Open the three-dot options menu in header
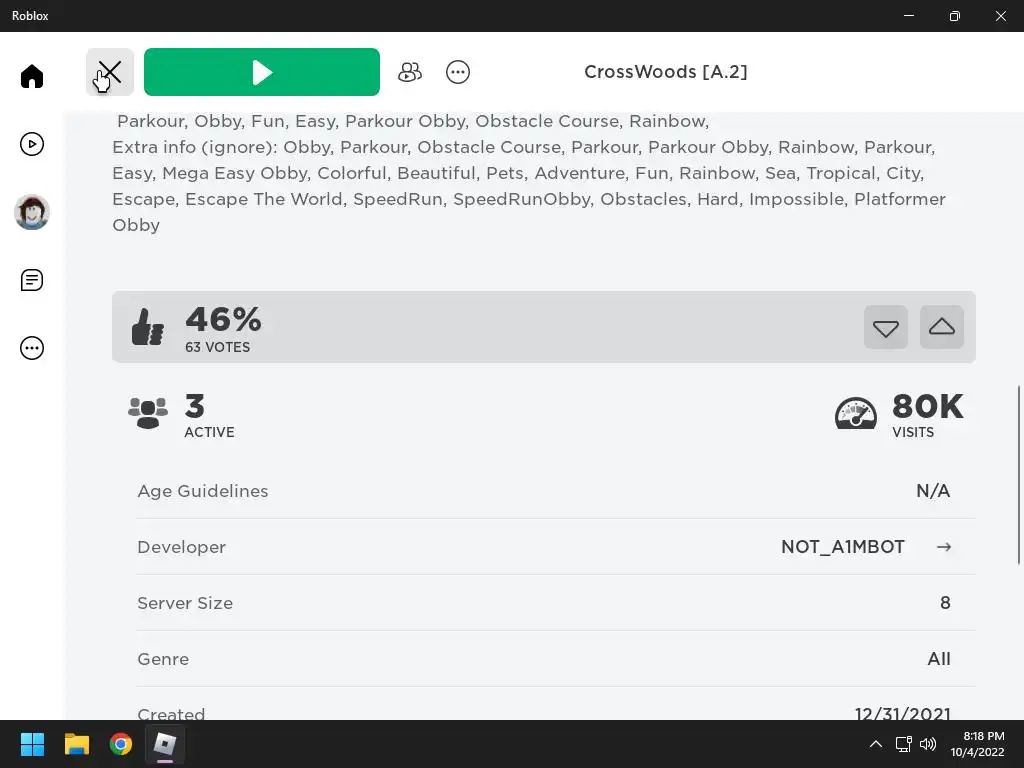This screenshot has height=768, width=1024. coord(458,72)
